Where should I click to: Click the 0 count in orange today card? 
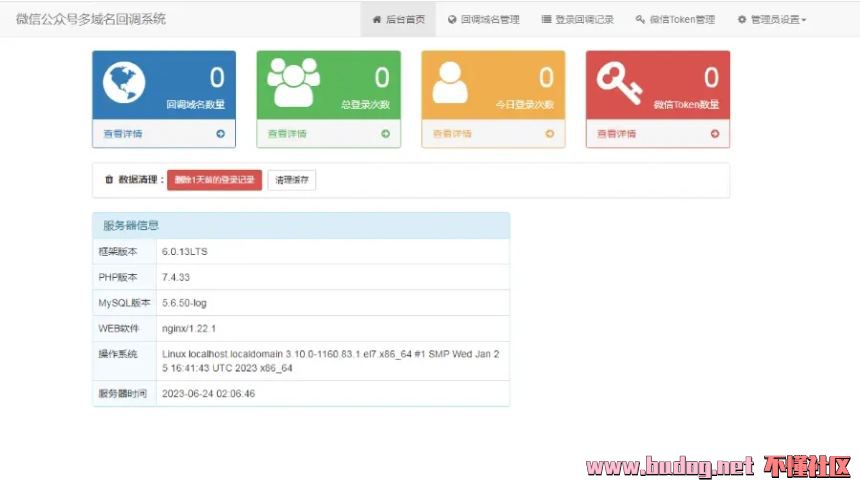coord(546,77)
